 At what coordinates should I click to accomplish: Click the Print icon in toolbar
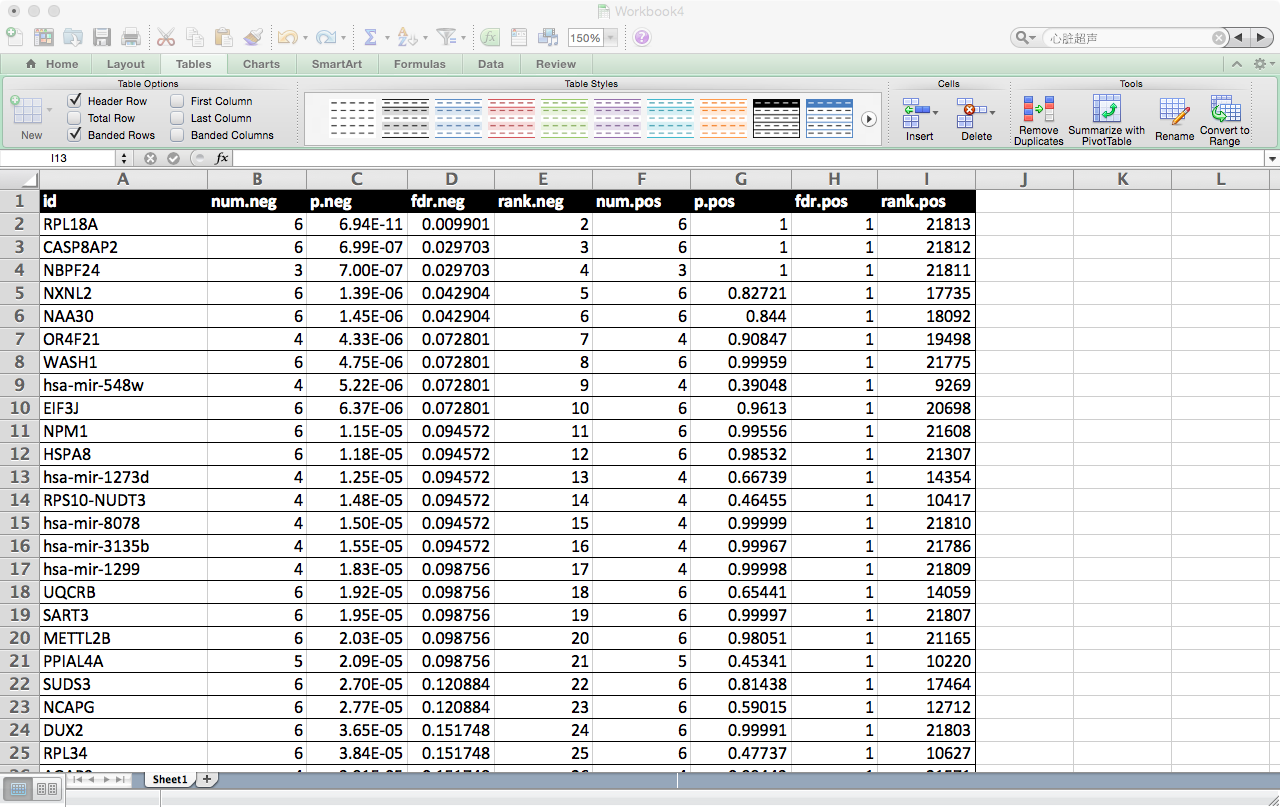(x=131, y=38)
